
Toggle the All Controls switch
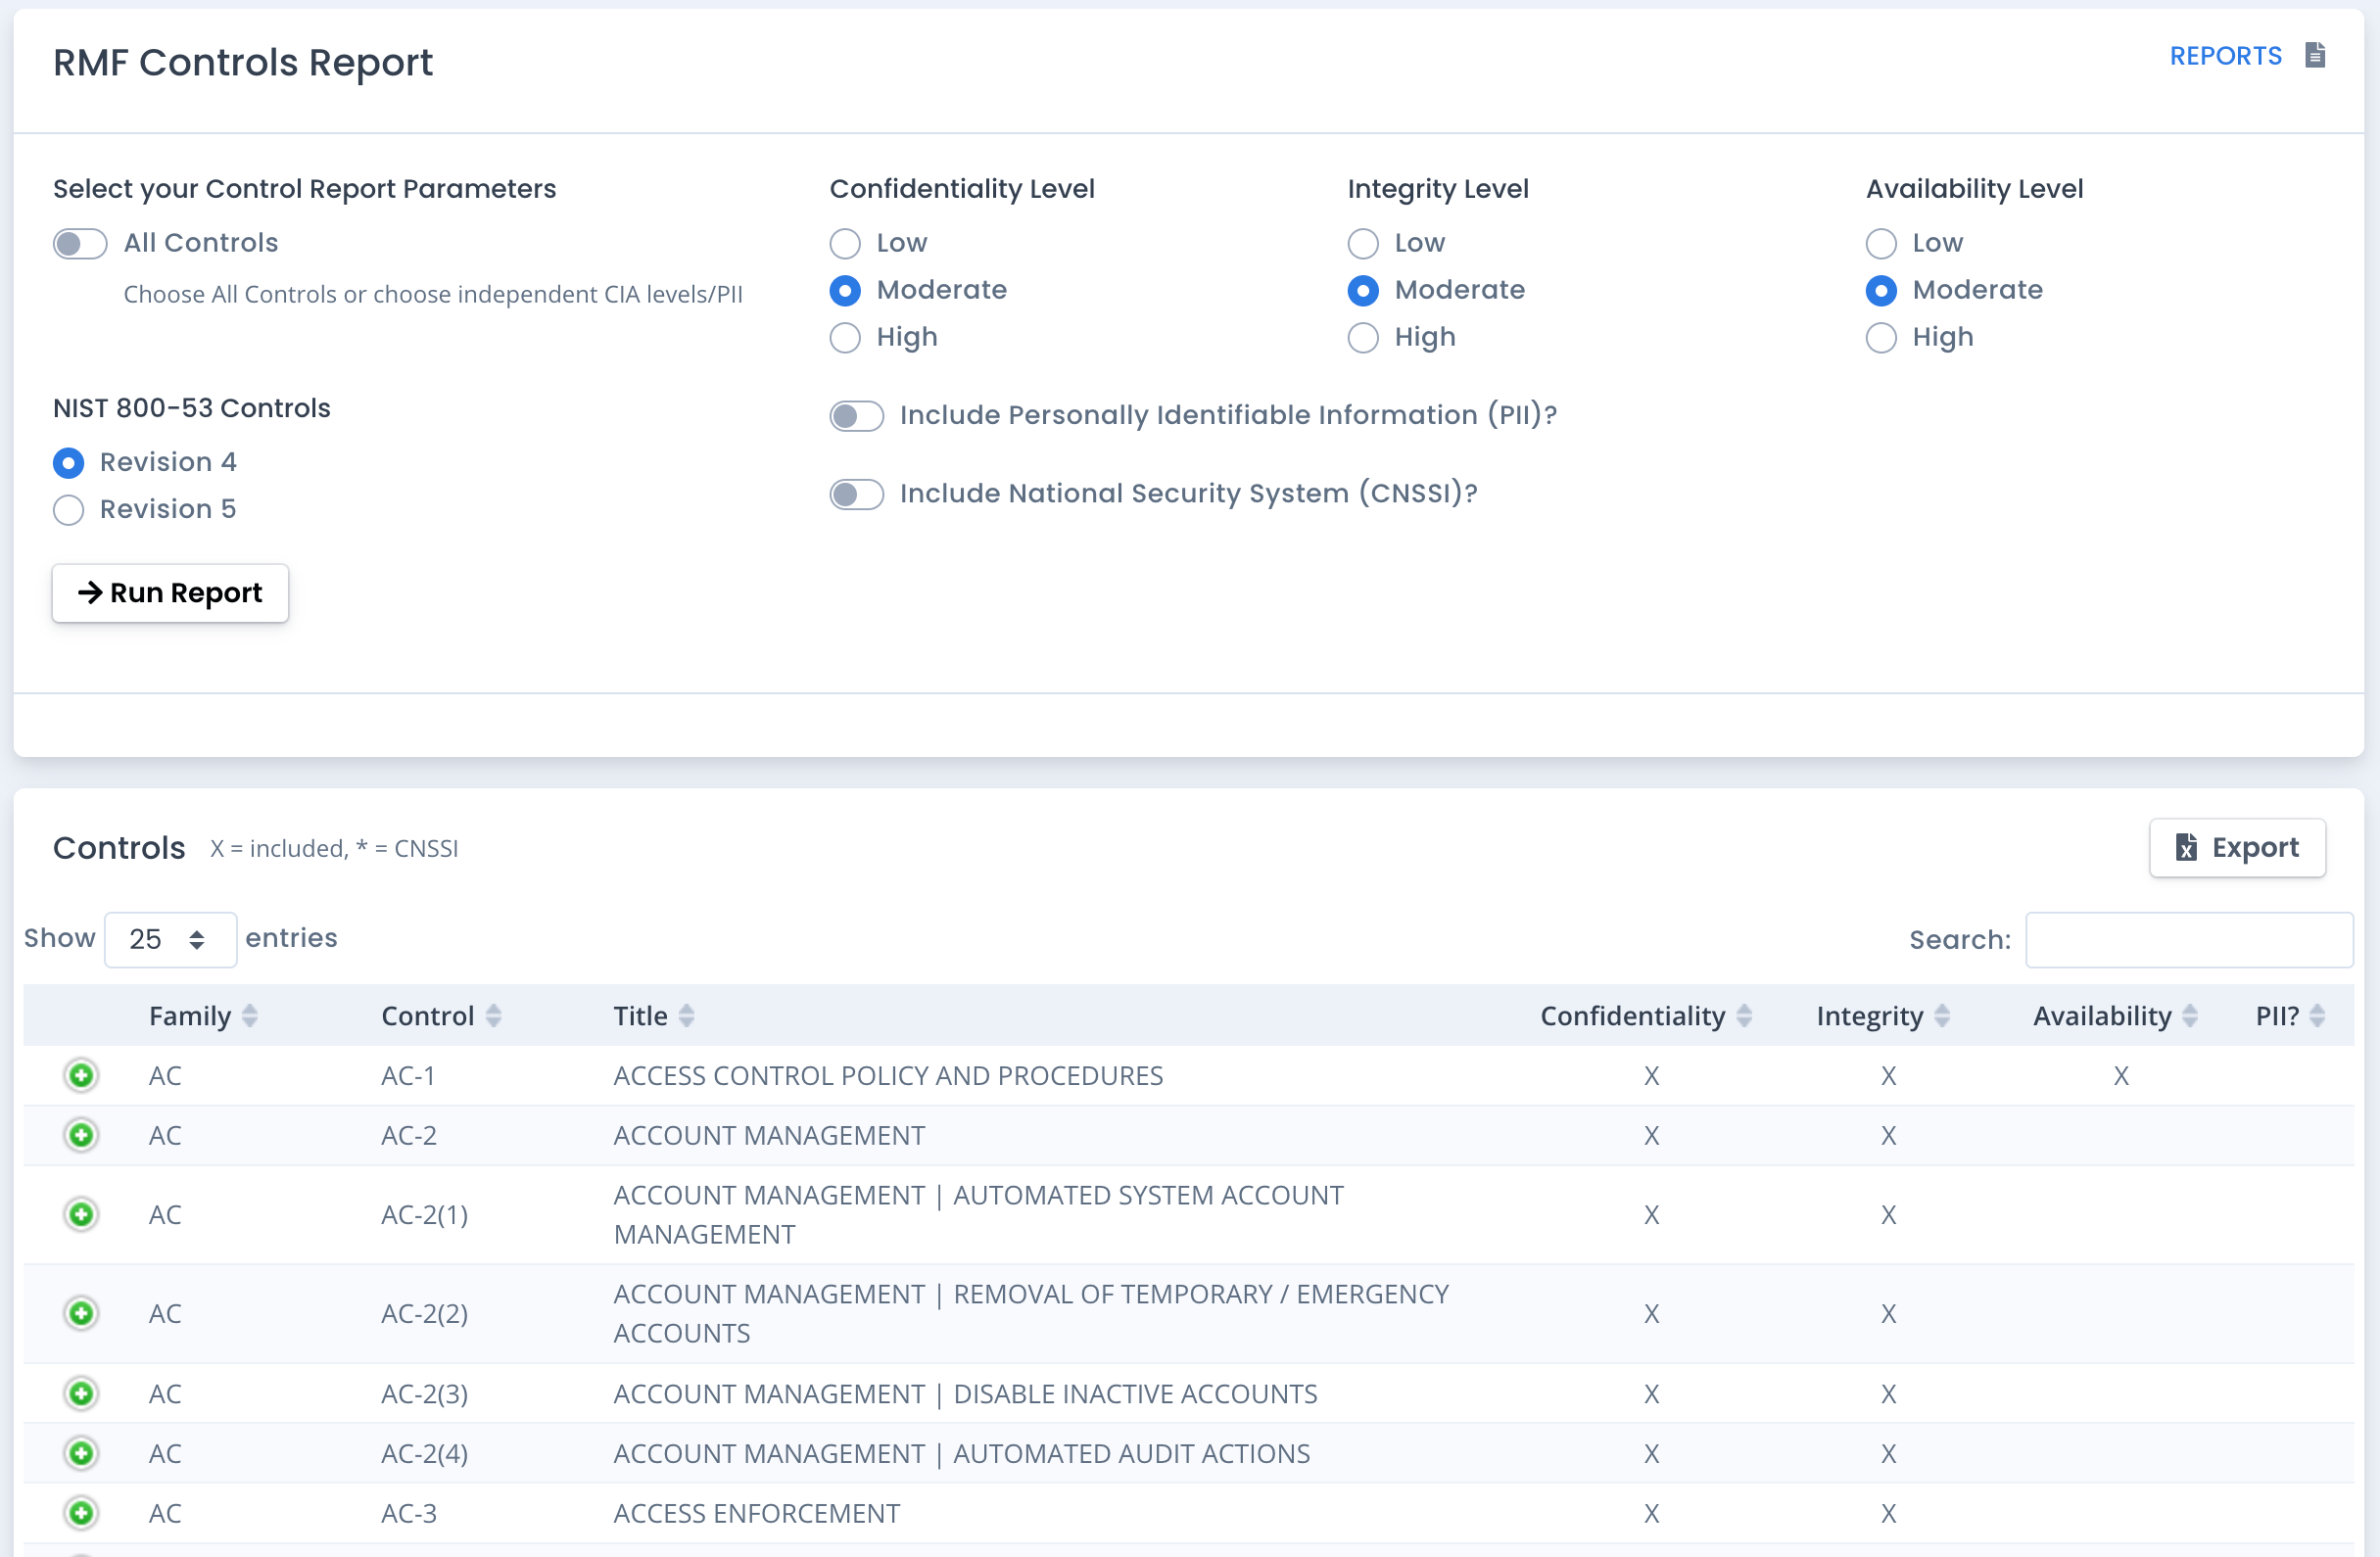coord(80,243)
